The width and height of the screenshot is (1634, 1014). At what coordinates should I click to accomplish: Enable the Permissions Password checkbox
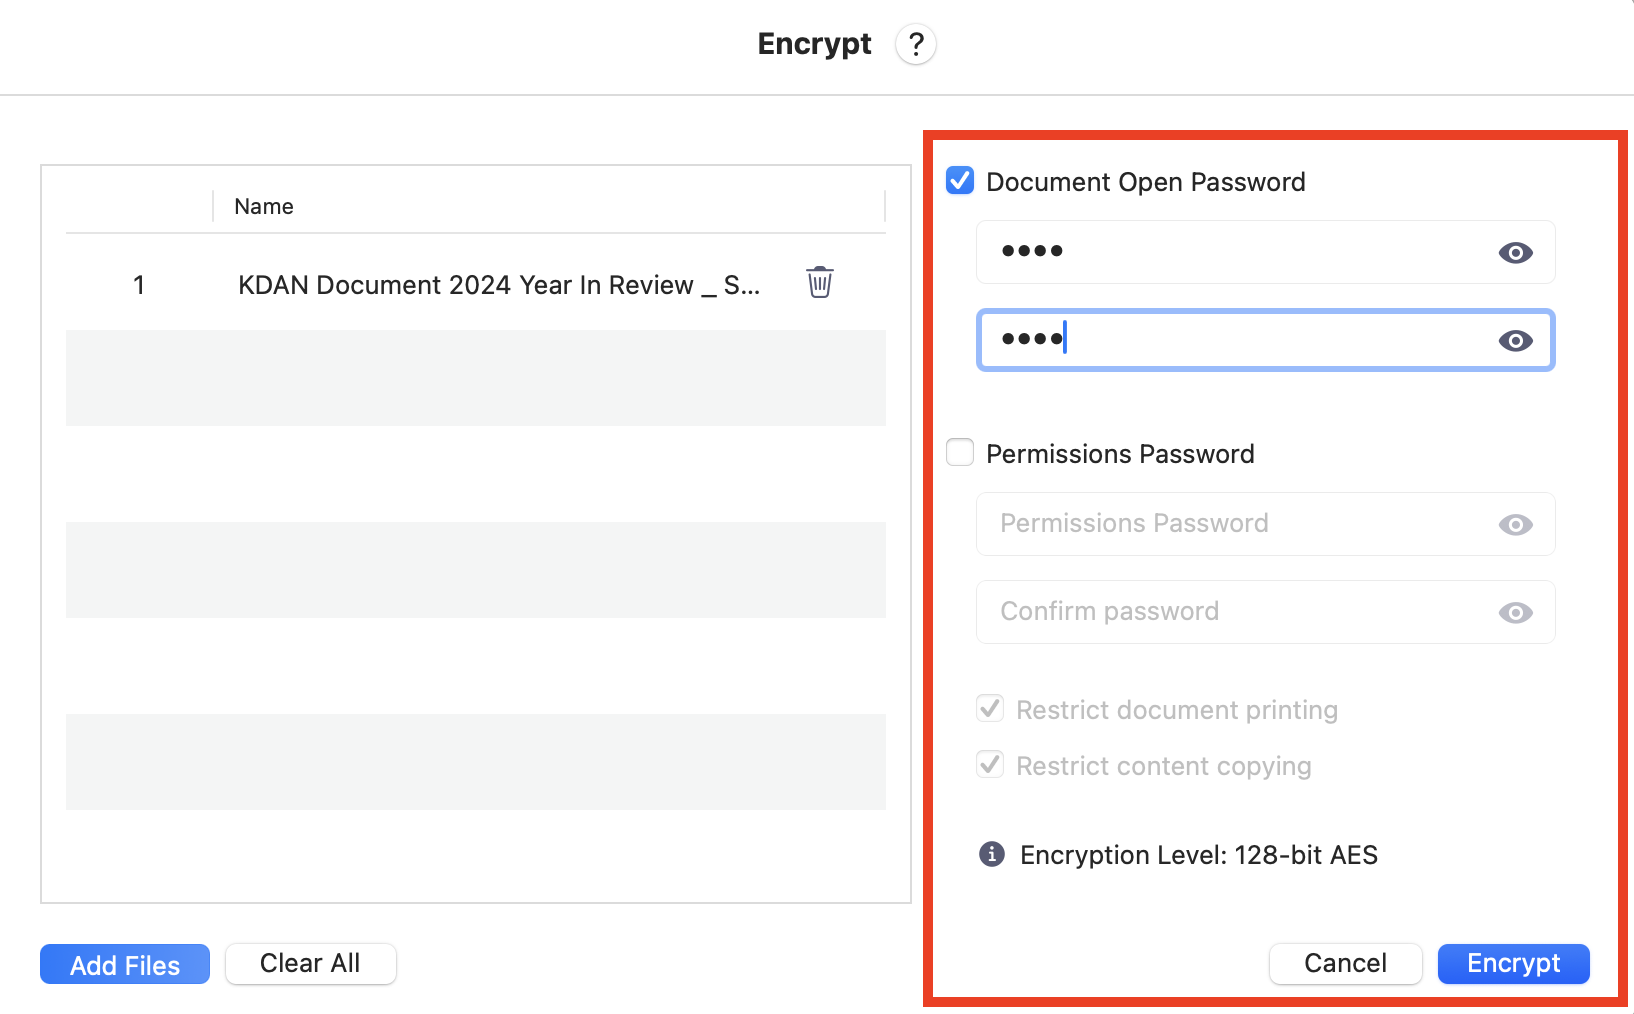coord(960,453)
